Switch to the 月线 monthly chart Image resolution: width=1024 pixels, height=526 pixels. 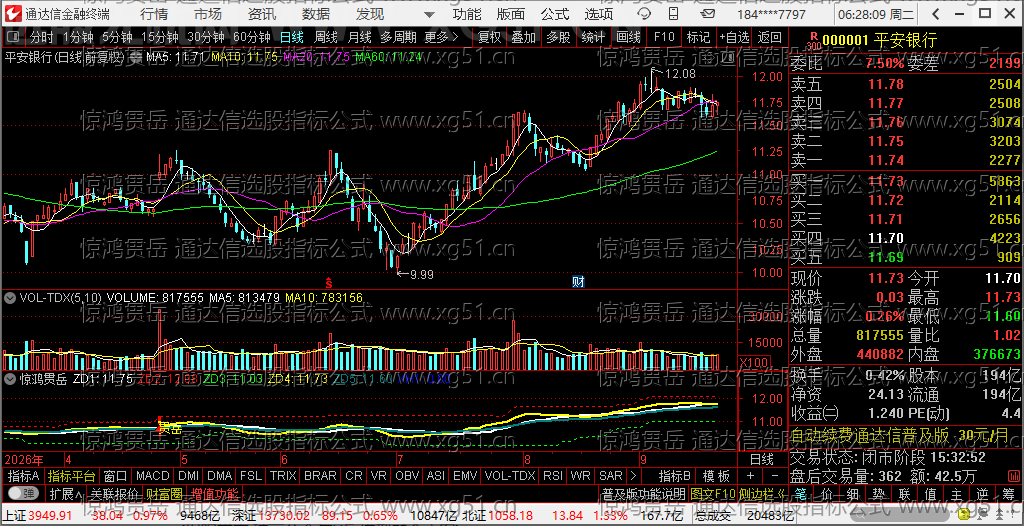click(x=360, y=37)
